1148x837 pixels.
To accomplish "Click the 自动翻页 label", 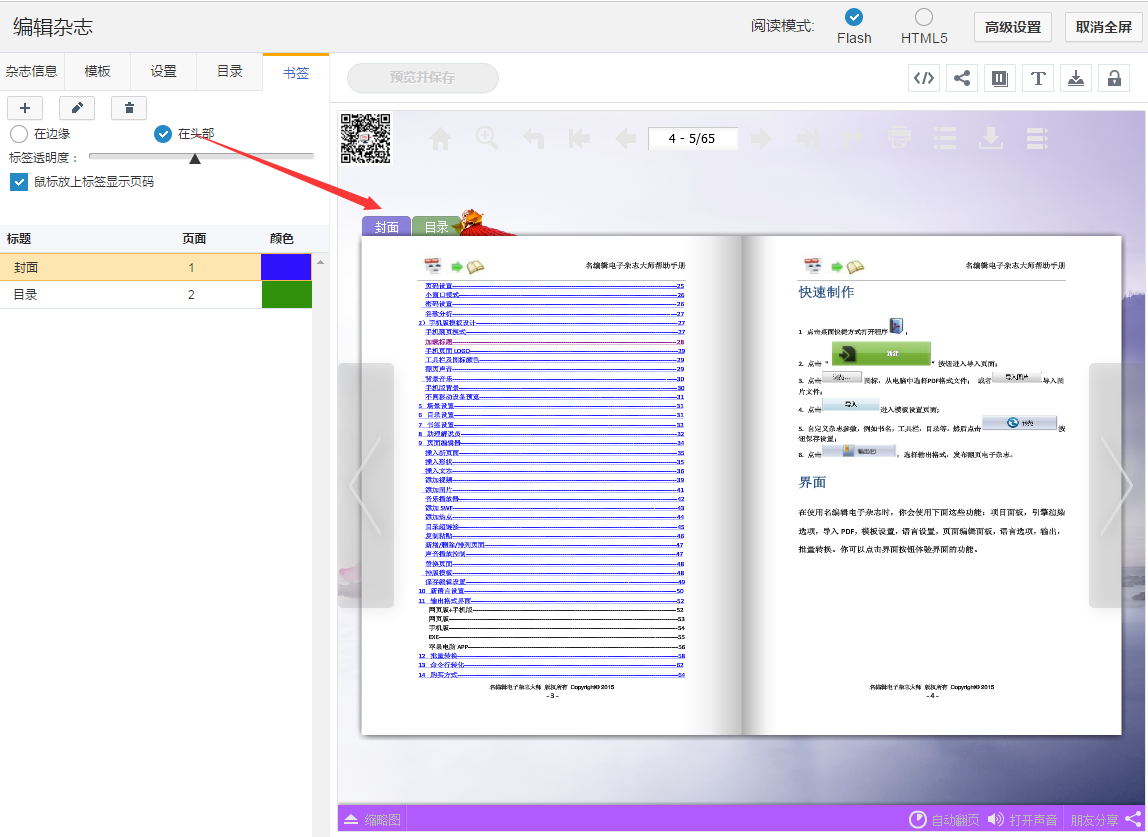I will click(955, 819).
